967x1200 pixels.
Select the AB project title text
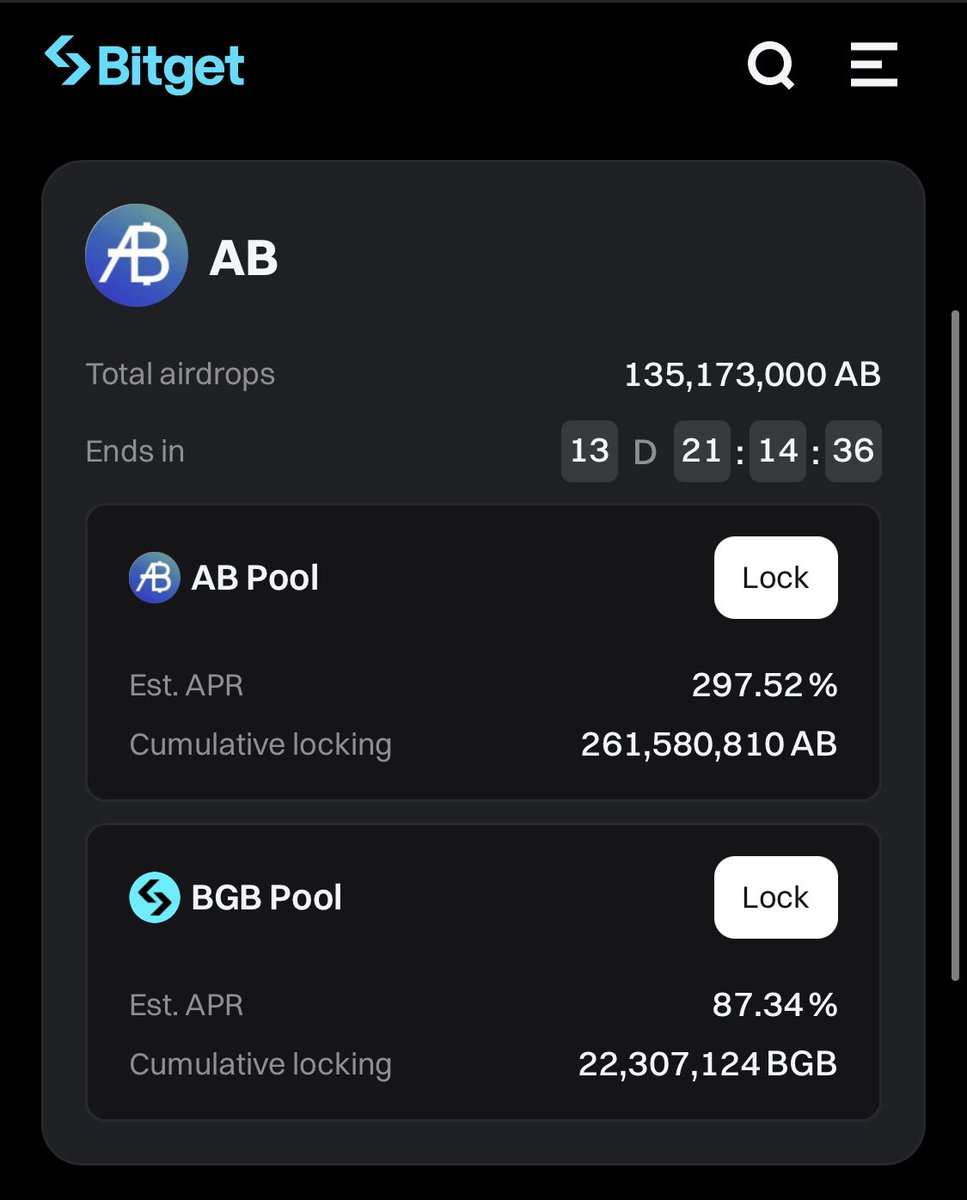pyautogui.click(x=243, y=259)
